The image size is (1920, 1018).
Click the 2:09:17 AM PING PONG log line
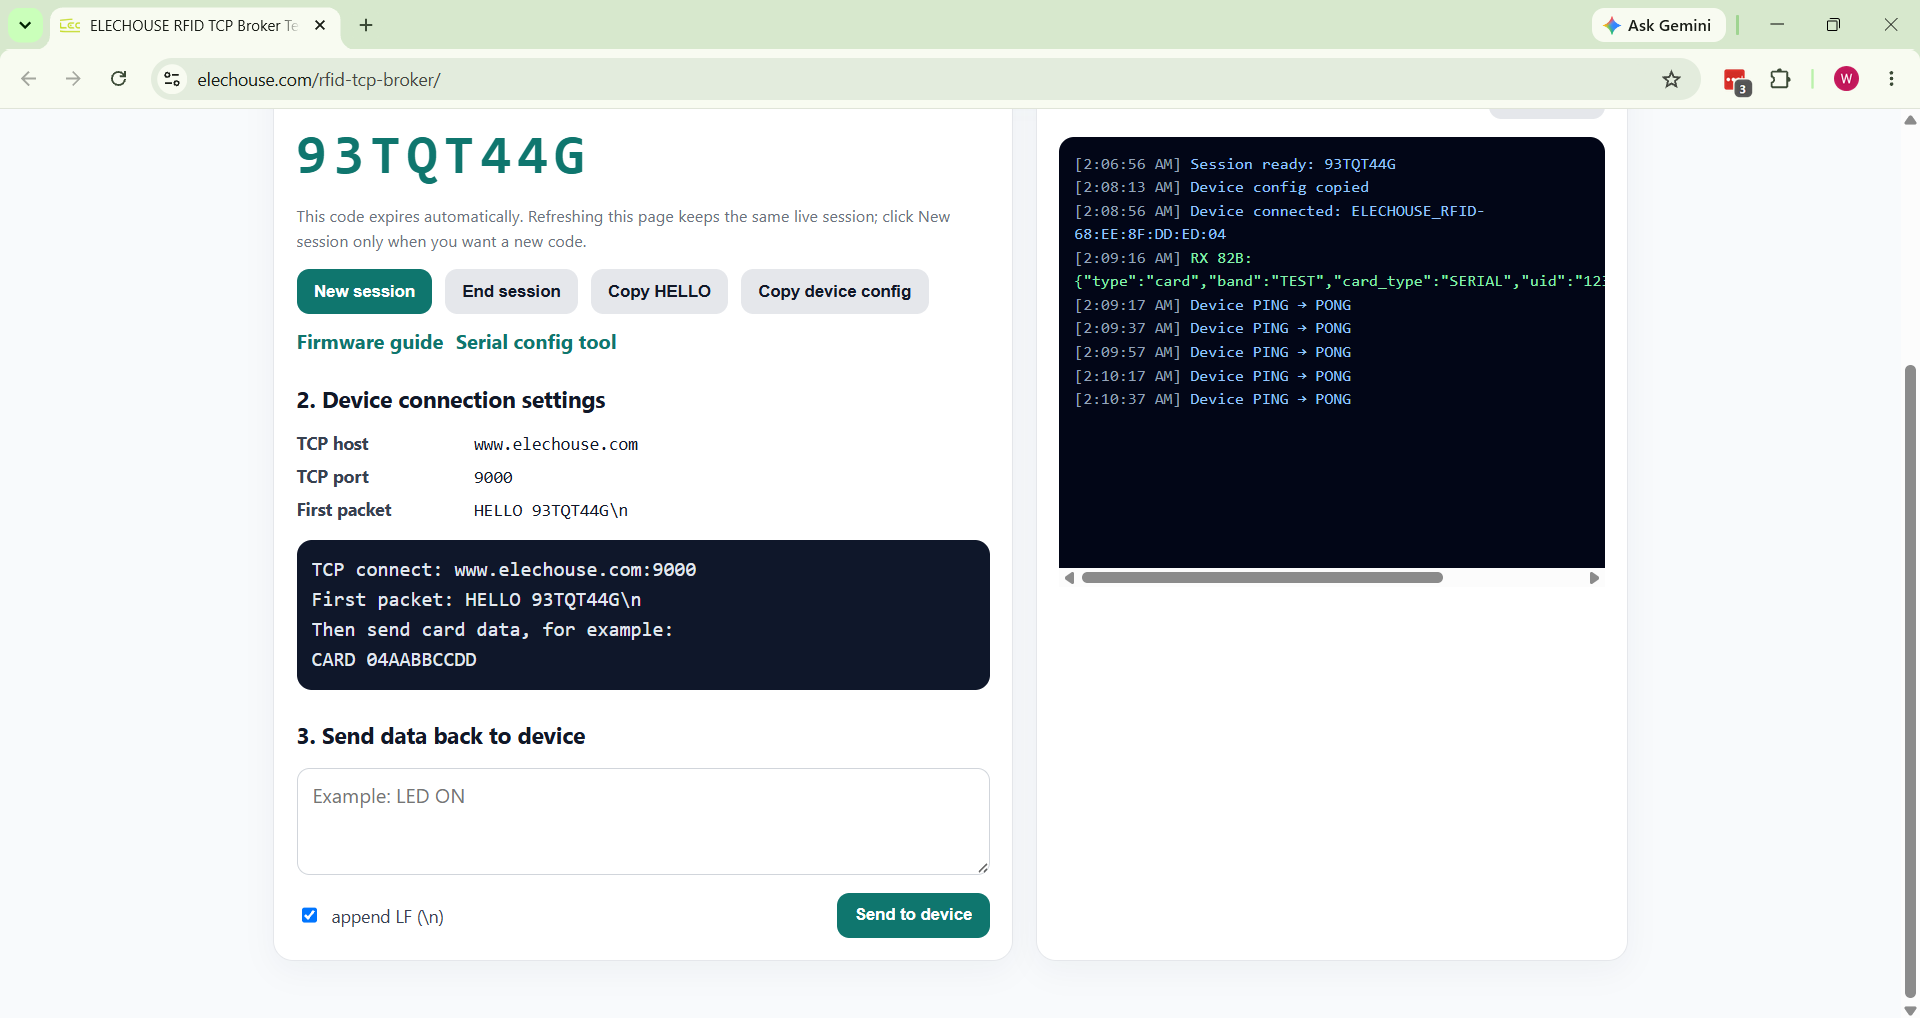pyautogui.click(x=1213, y=305)
